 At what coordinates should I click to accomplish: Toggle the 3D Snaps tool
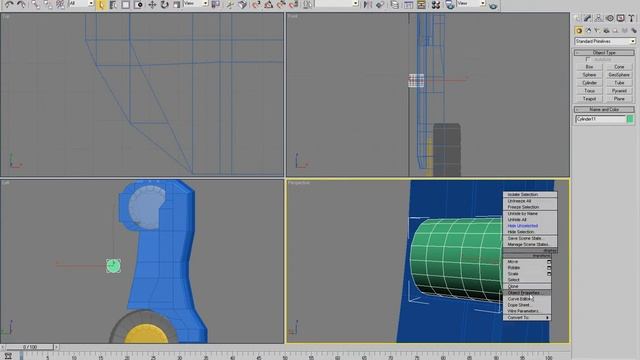coord(256,4)
